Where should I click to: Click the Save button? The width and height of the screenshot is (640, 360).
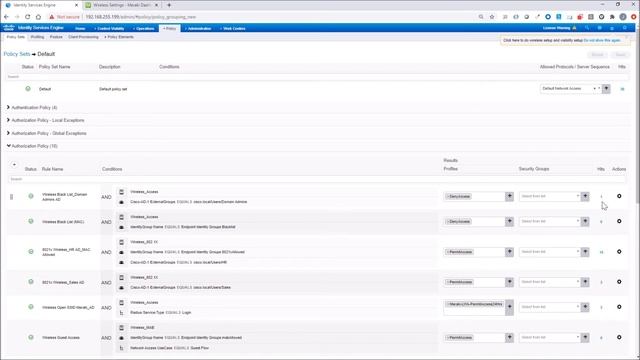click(x=620, y=55)
